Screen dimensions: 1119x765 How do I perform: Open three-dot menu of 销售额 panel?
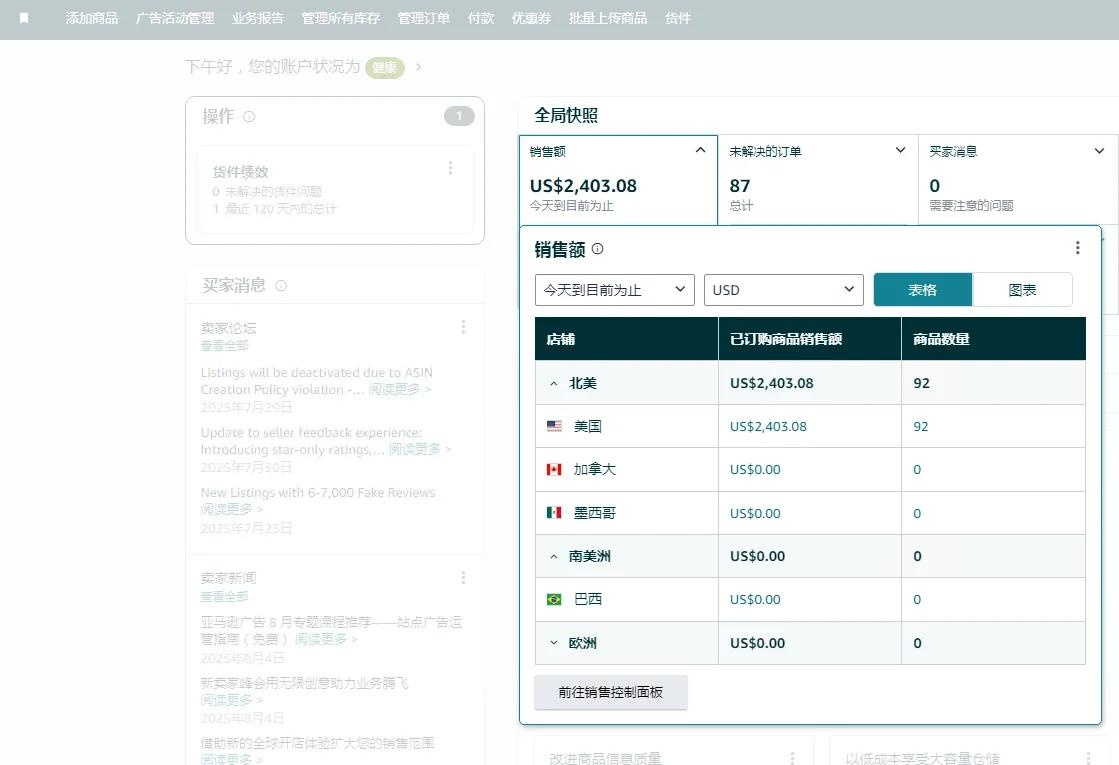1078,248
